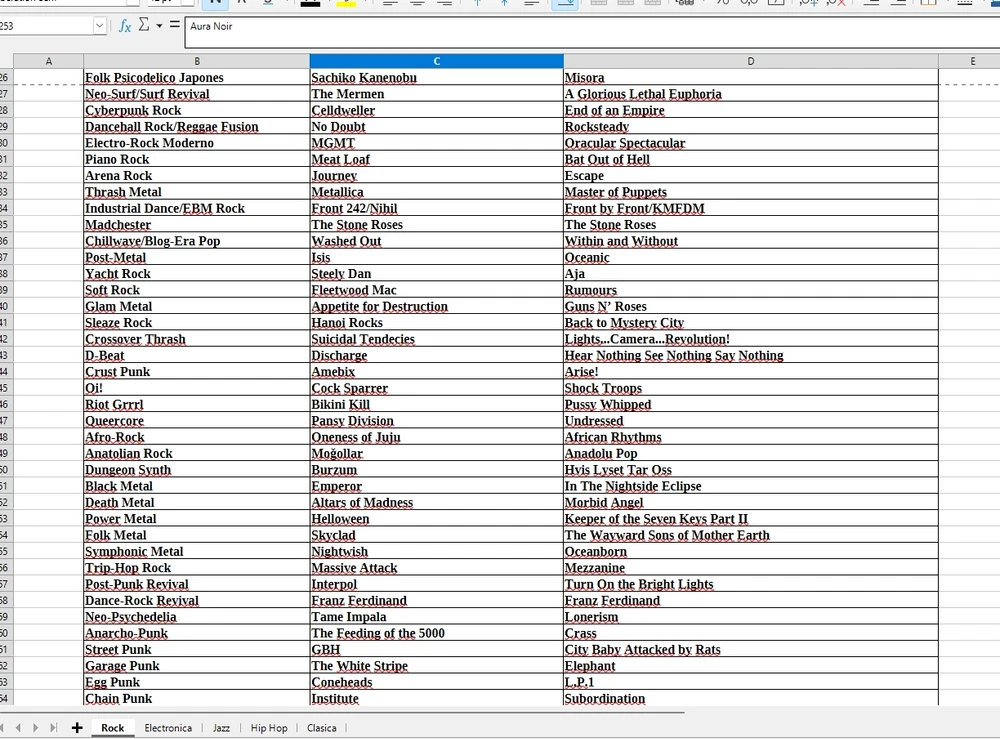
Task: Select cell 'Interpol'
Action: 436,584
